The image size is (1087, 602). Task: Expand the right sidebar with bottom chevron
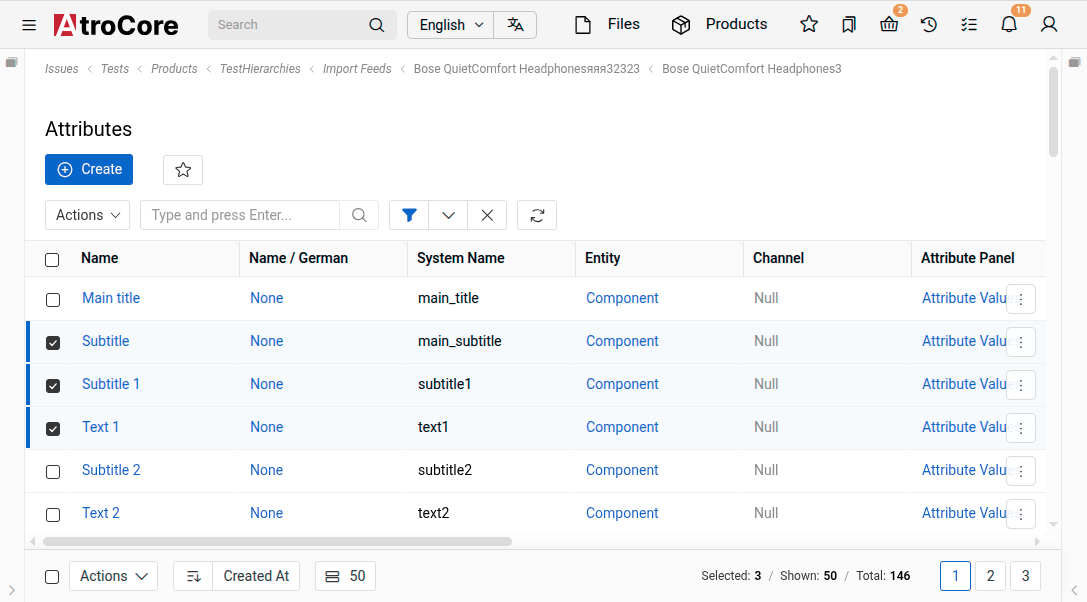1075,590
